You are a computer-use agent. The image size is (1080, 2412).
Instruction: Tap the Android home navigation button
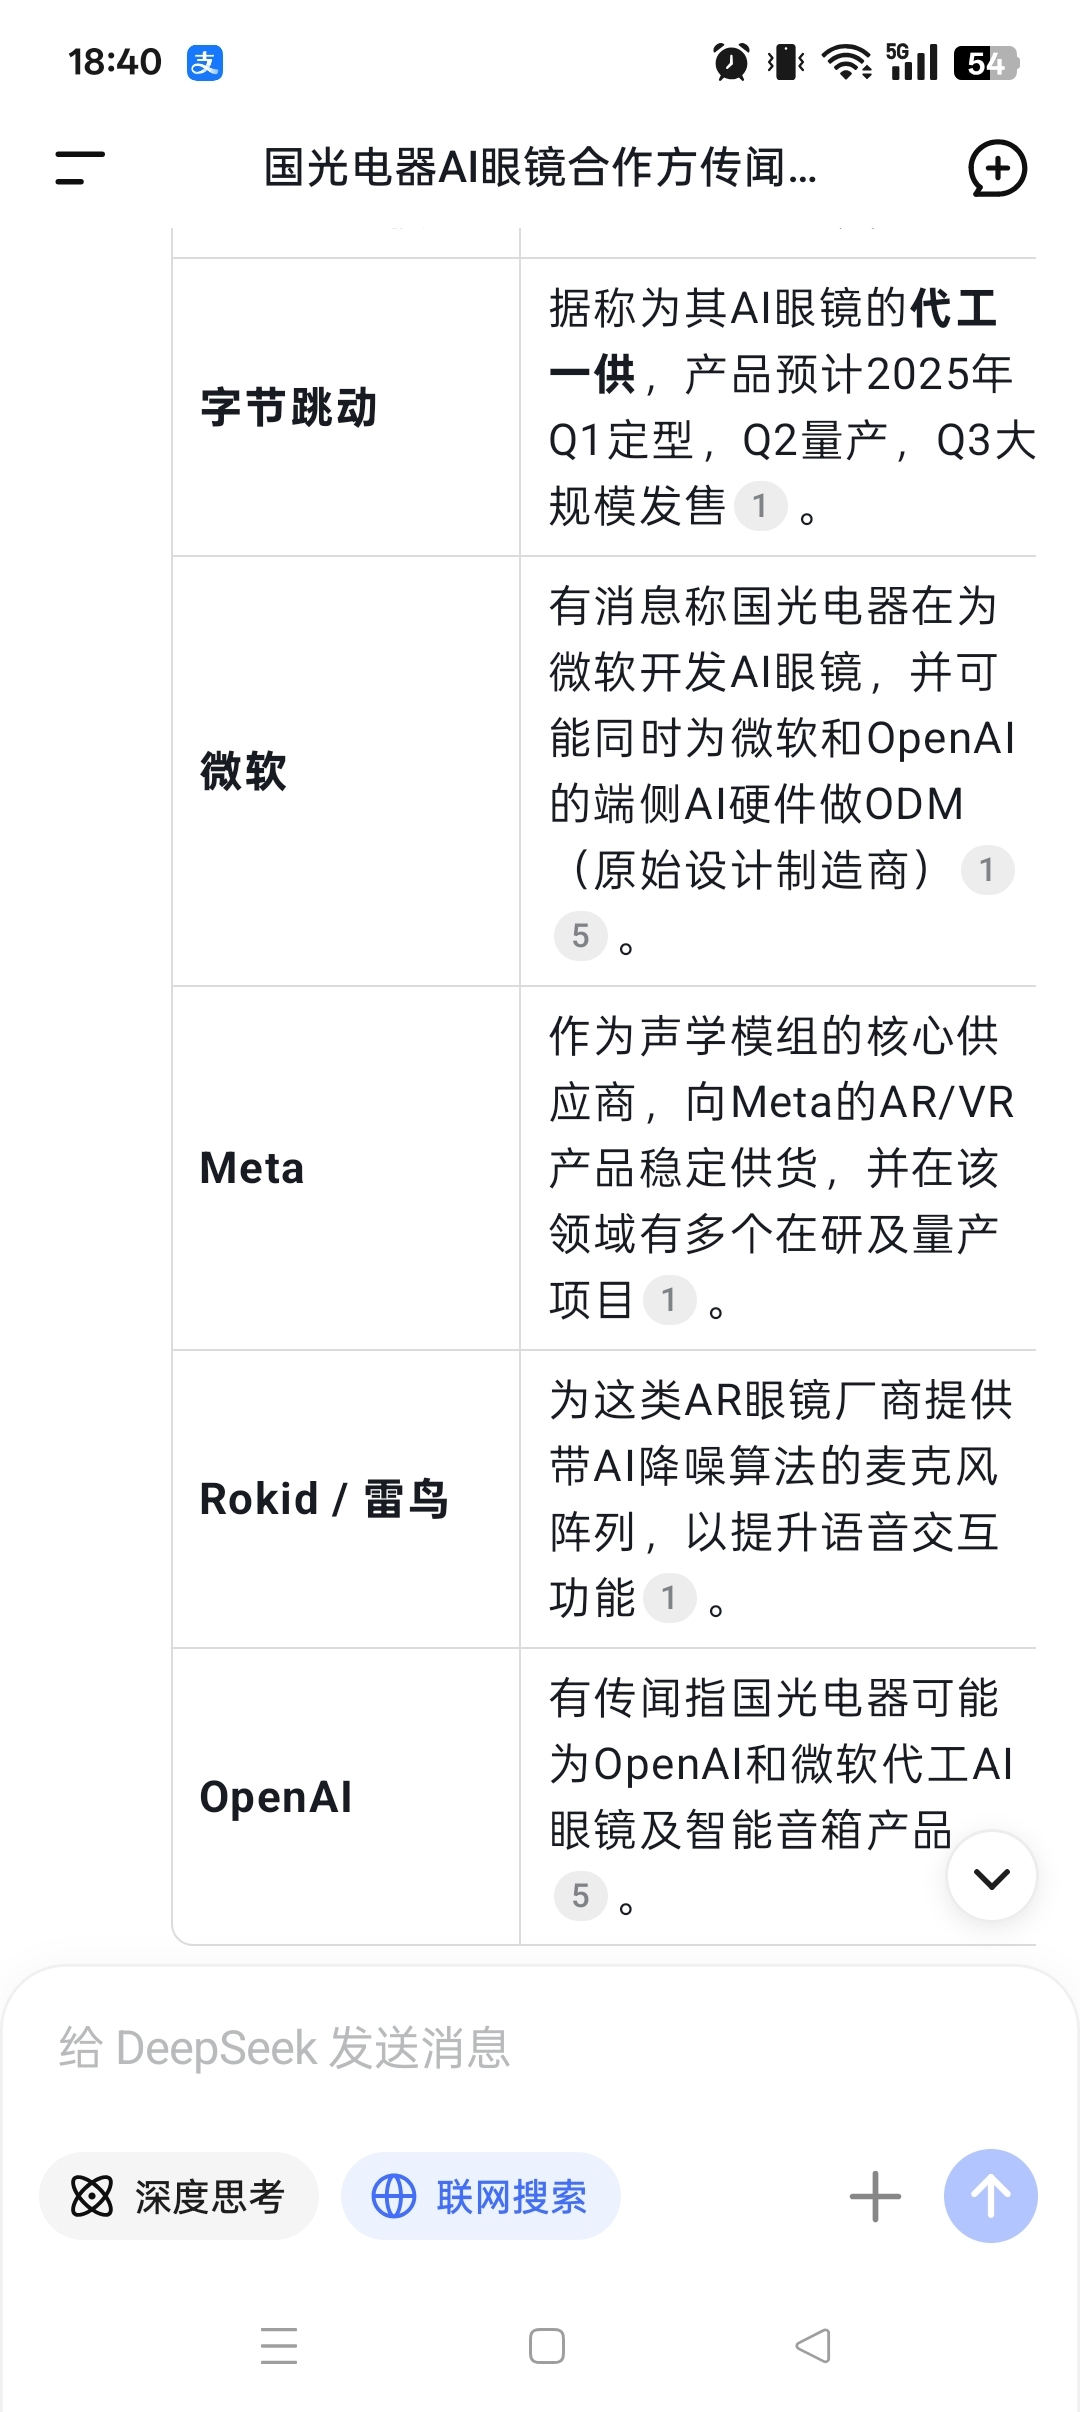pyautogui.click(x=547, y=2346)
